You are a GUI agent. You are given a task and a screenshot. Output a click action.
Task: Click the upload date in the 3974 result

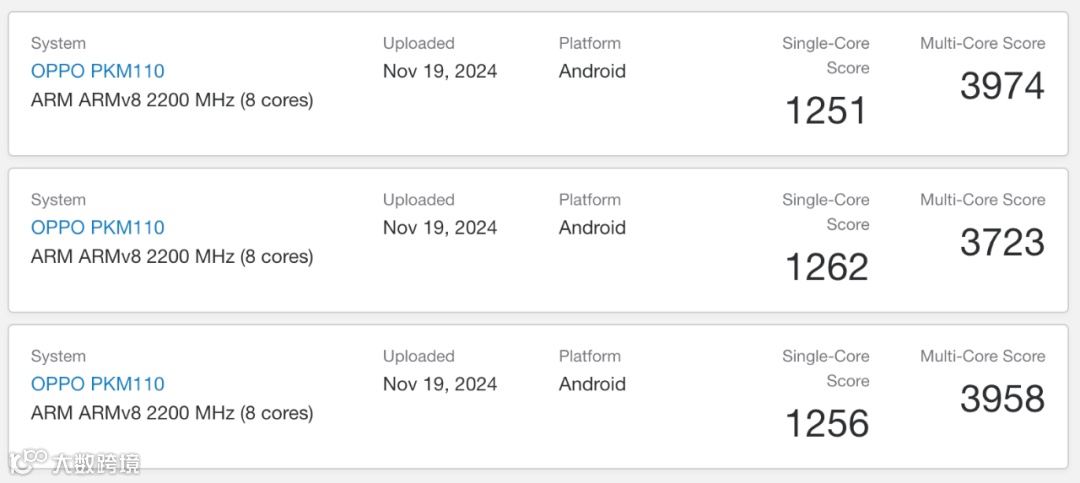440,71
